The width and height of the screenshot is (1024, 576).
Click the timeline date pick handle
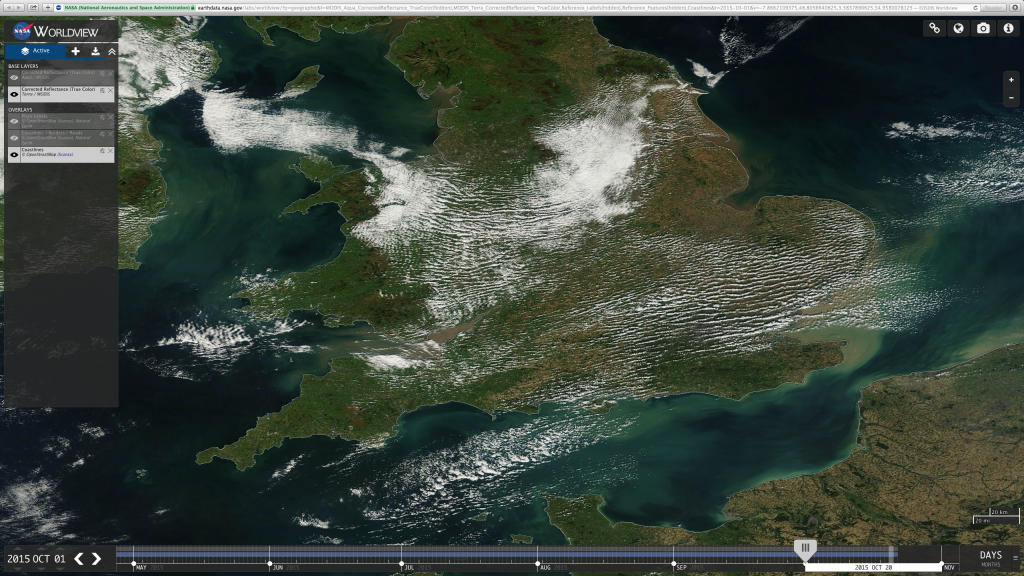tap(805, 549)
